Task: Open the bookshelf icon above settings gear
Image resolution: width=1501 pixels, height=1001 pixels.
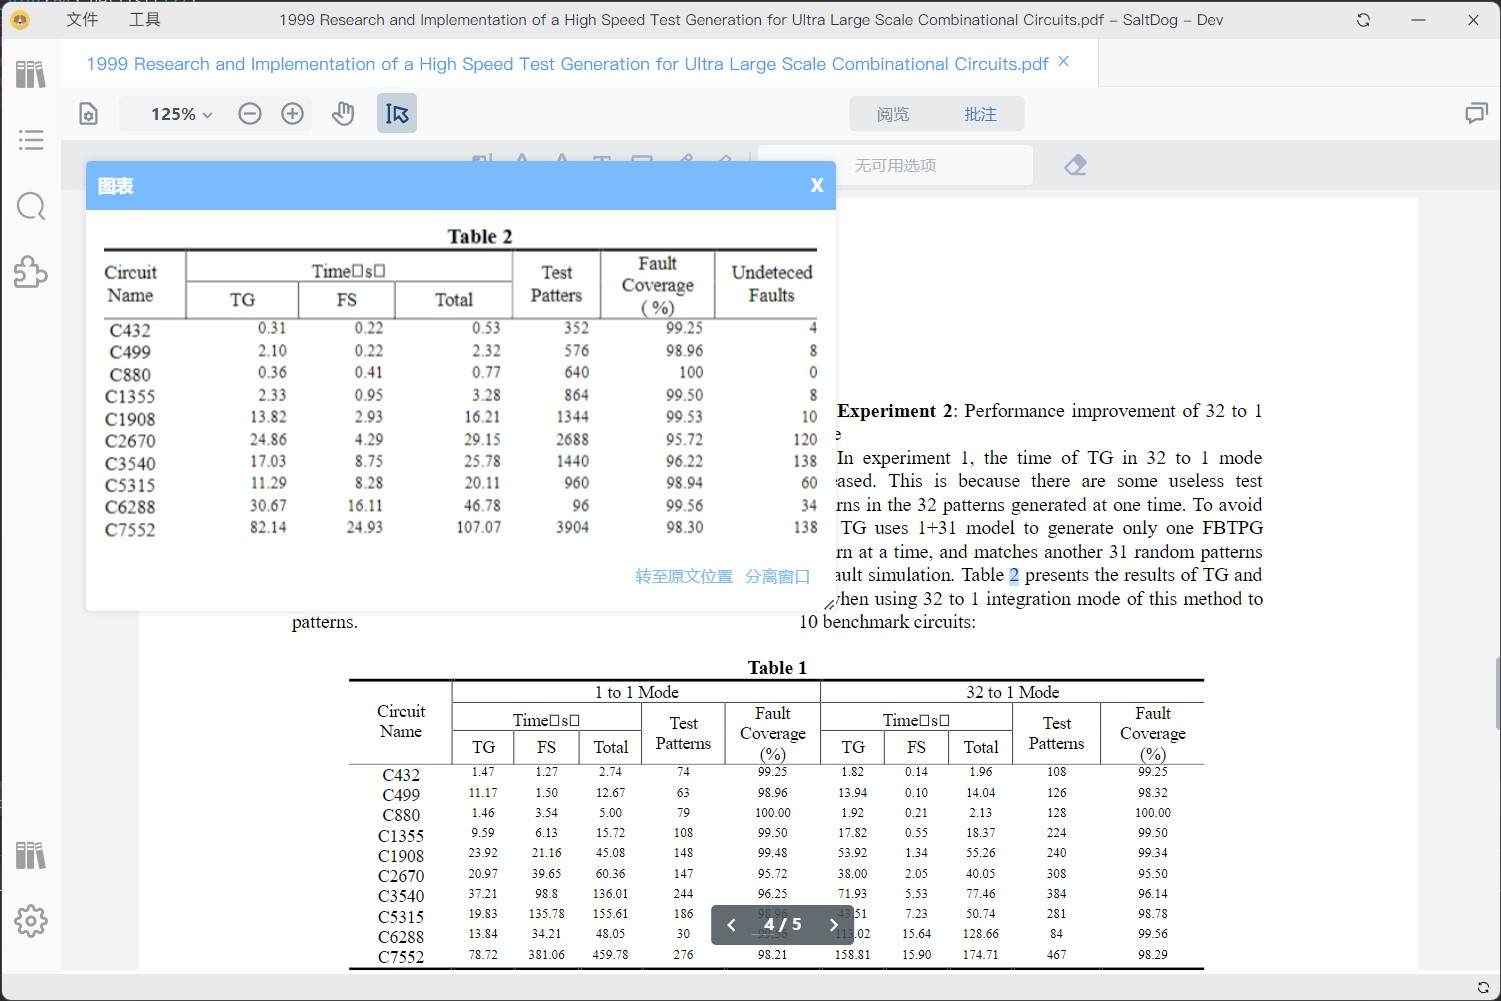Action: point(31,855)
